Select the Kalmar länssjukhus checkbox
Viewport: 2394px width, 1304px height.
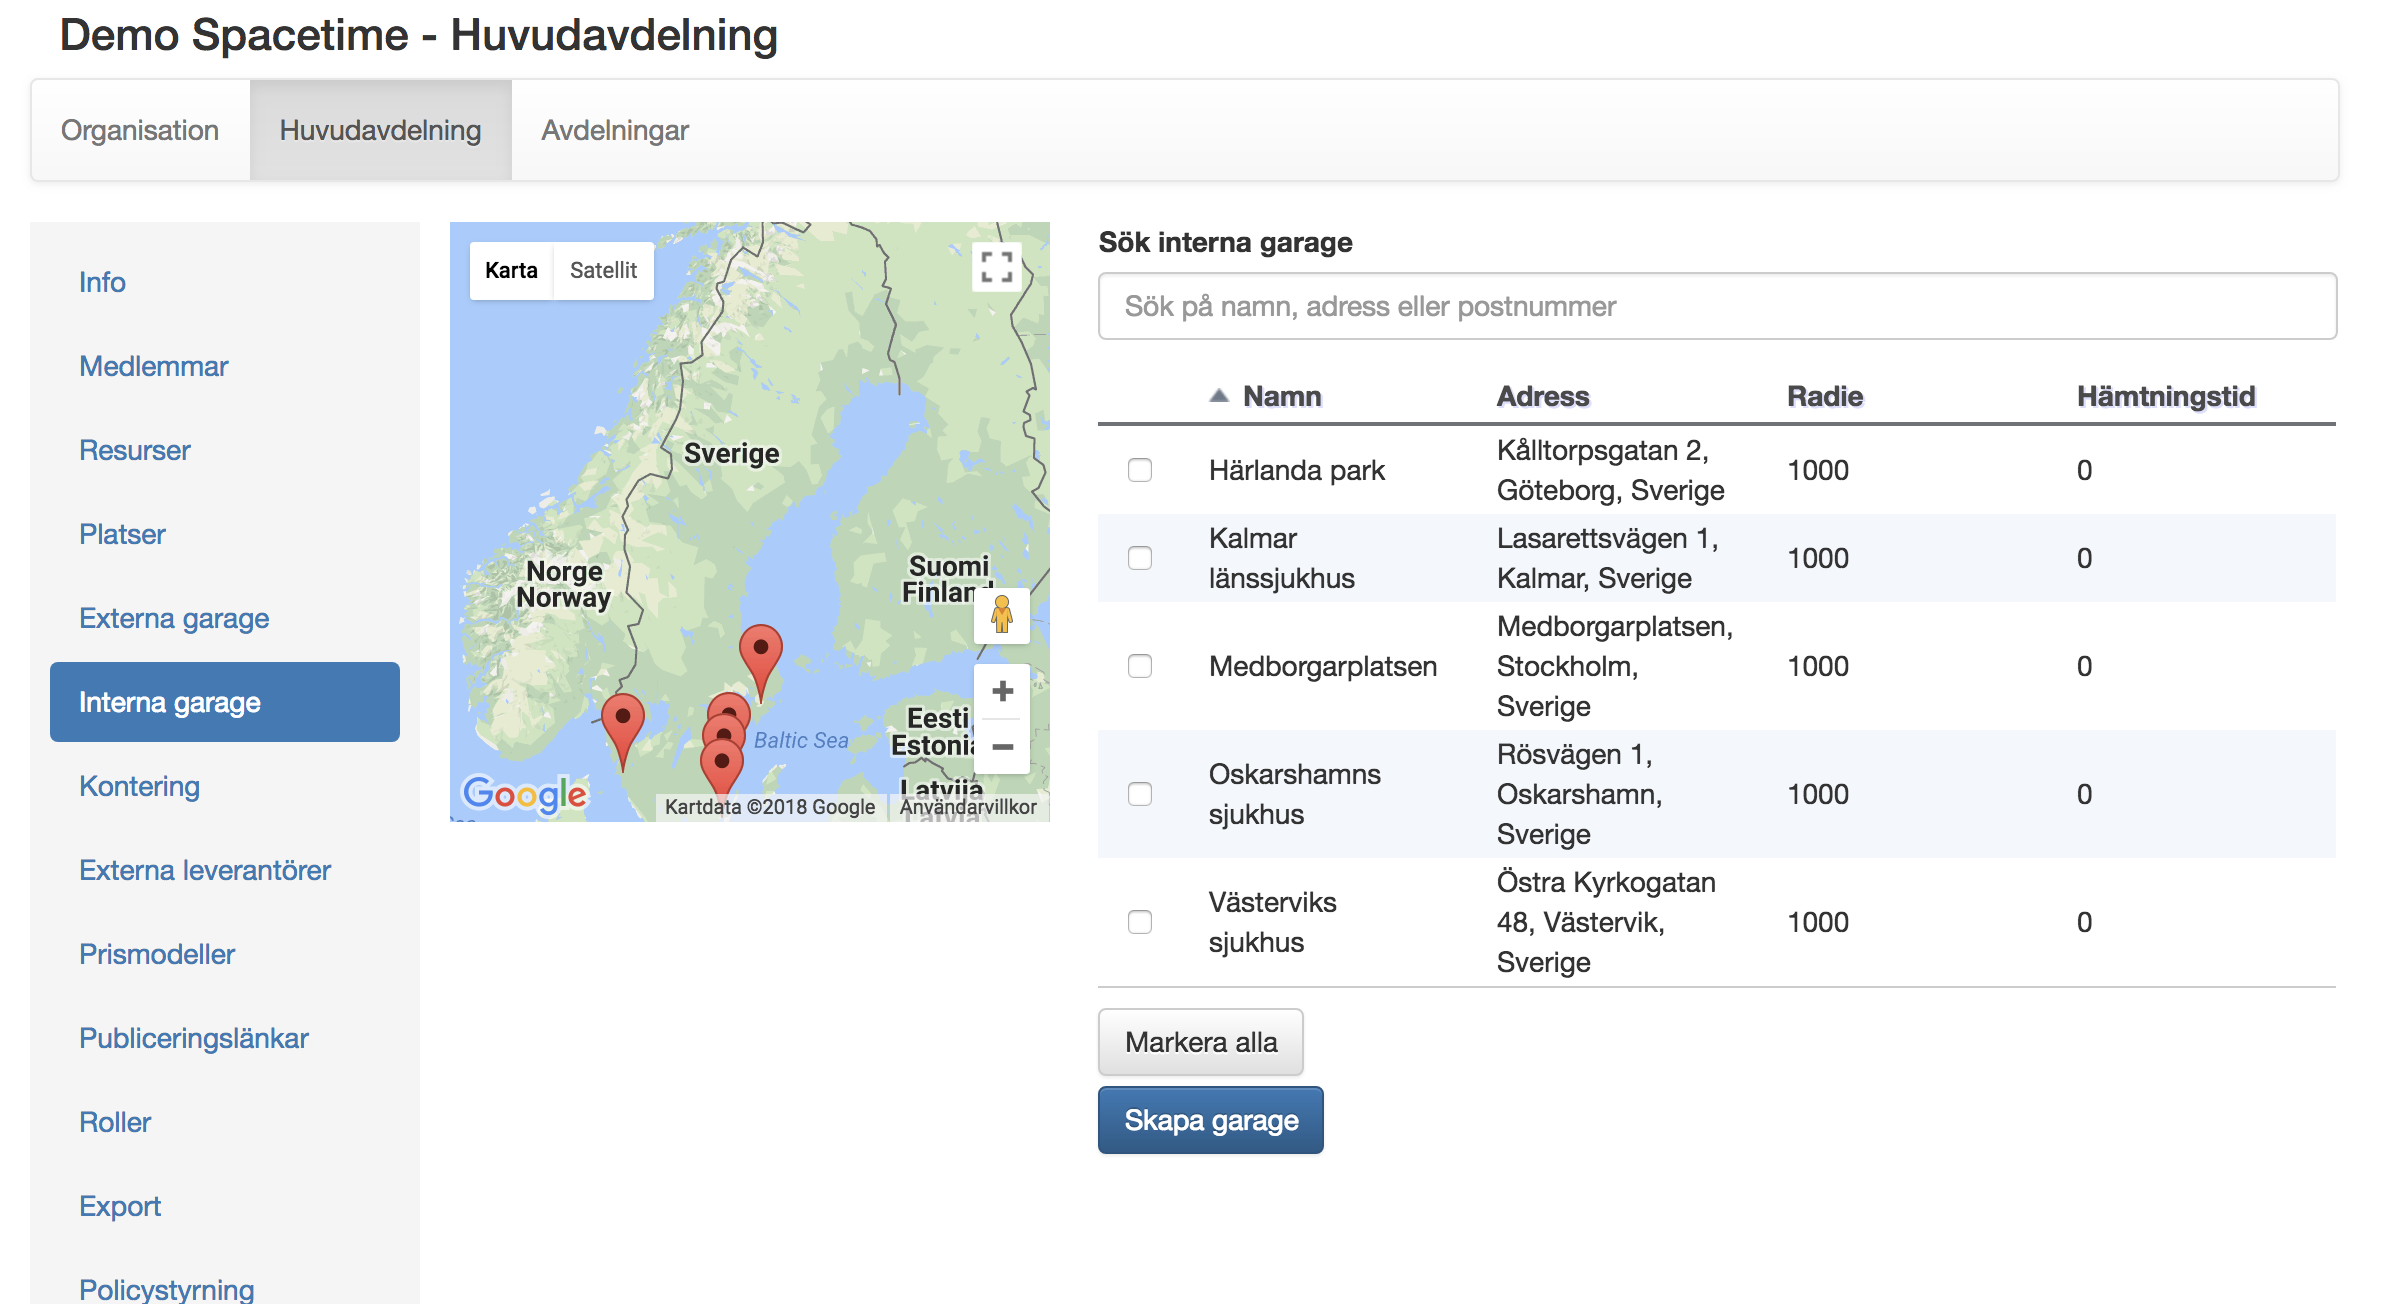coord(1139,558)
